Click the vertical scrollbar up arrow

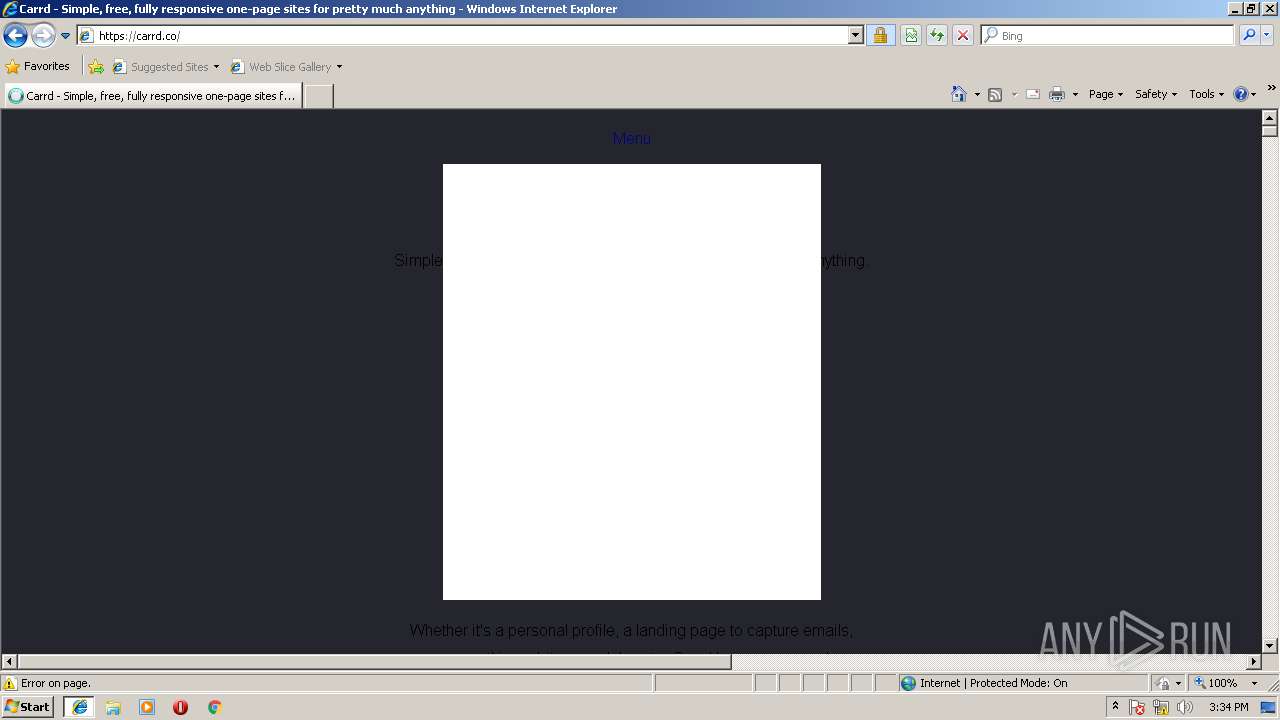[x=1270, y=118]
